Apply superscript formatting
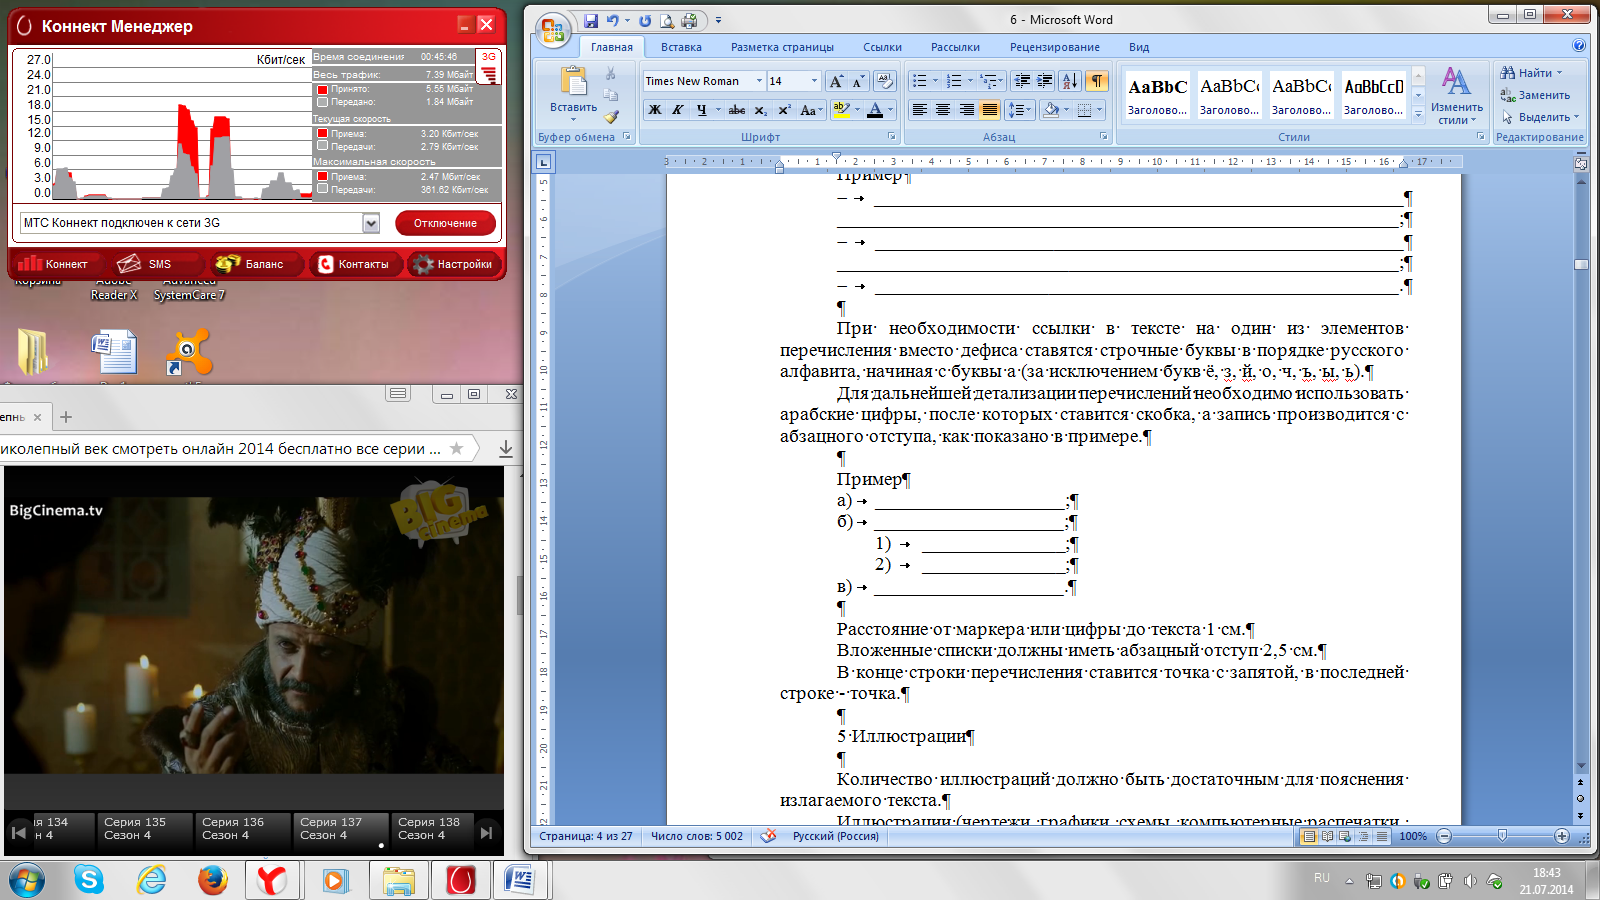Screen dimensions: 1600x900 click(784, 110)
